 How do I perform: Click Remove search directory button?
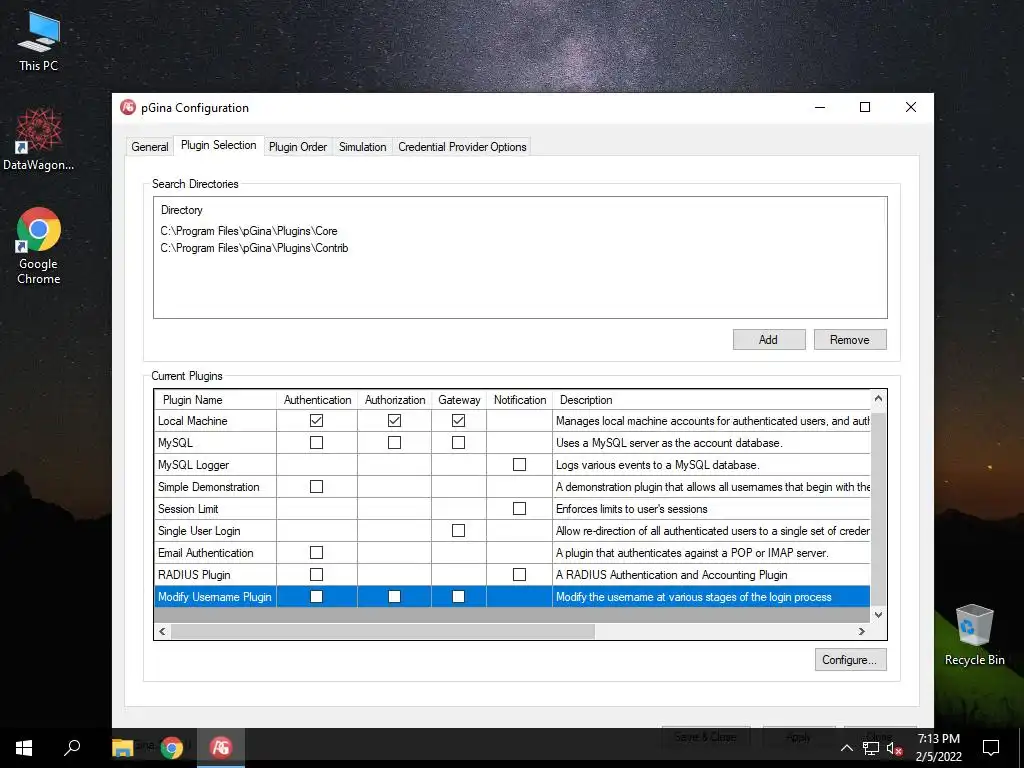[x=850, y=340]
